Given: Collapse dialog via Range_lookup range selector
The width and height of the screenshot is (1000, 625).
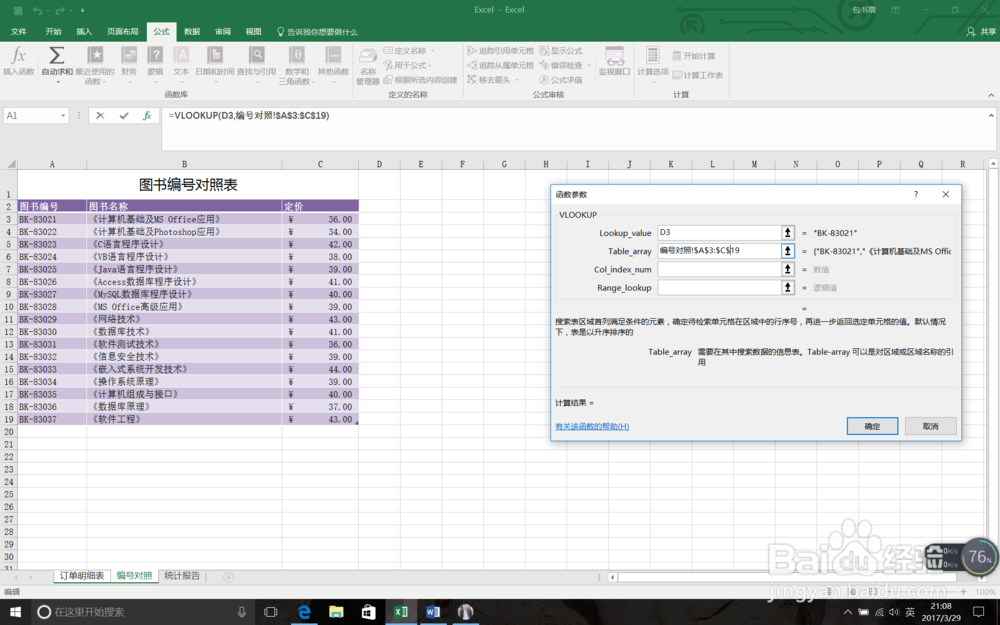Looking at the screenshot, I should click(788, 288).
